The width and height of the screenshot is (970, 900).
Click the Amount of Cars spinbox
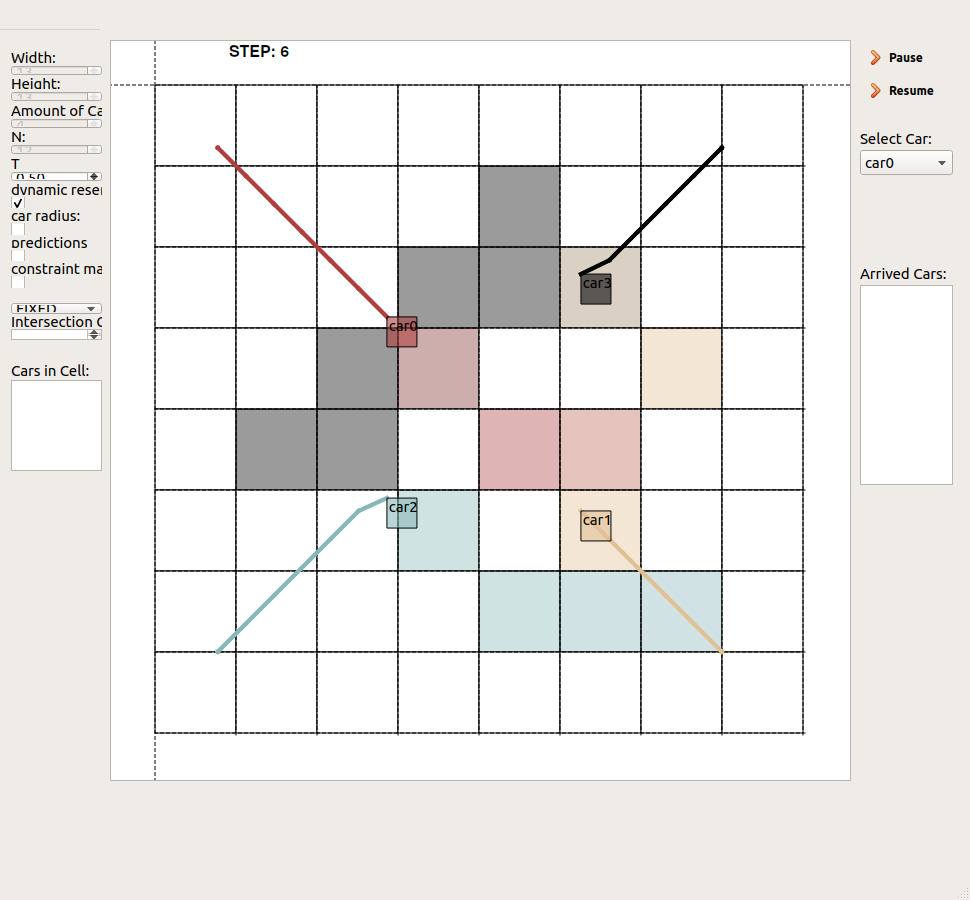pyautogui.click(x=56, y=124)
